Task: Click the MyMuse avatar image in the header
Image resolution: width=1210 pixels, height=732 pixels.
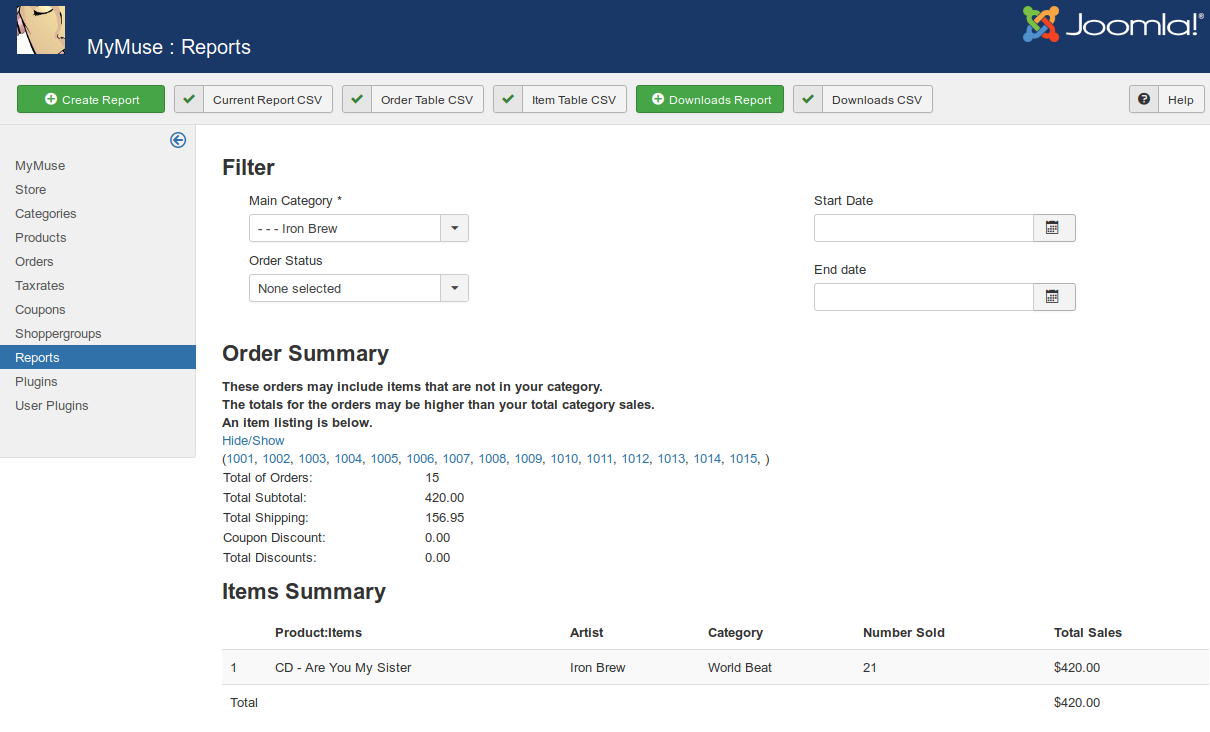Action: click(41, 31)
